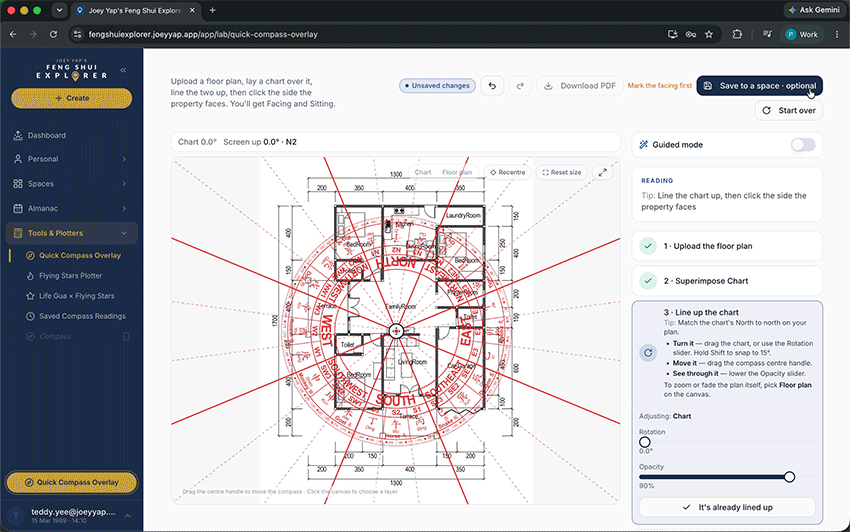This screenshot has width=850, height=532.
Task: Click the step 3 rotate icon
Action: [648, 353]
